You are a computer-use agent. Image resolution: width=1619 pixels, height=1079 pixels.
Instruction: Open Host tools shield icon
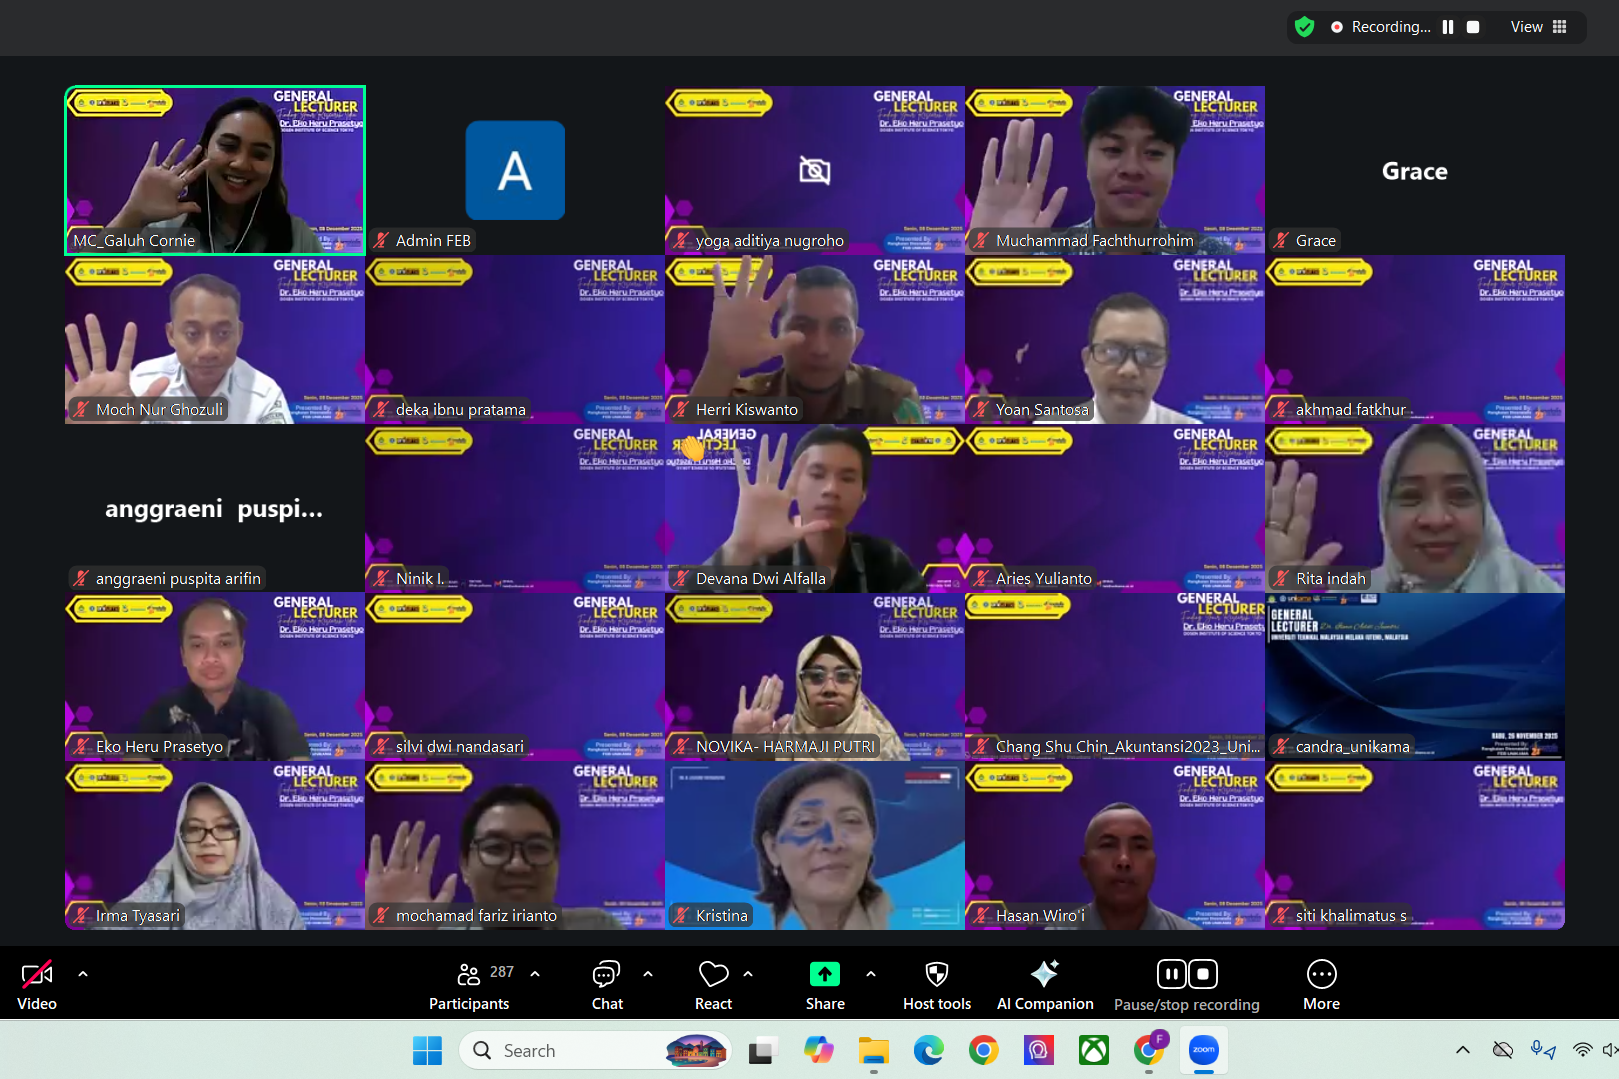pos(936,985)
